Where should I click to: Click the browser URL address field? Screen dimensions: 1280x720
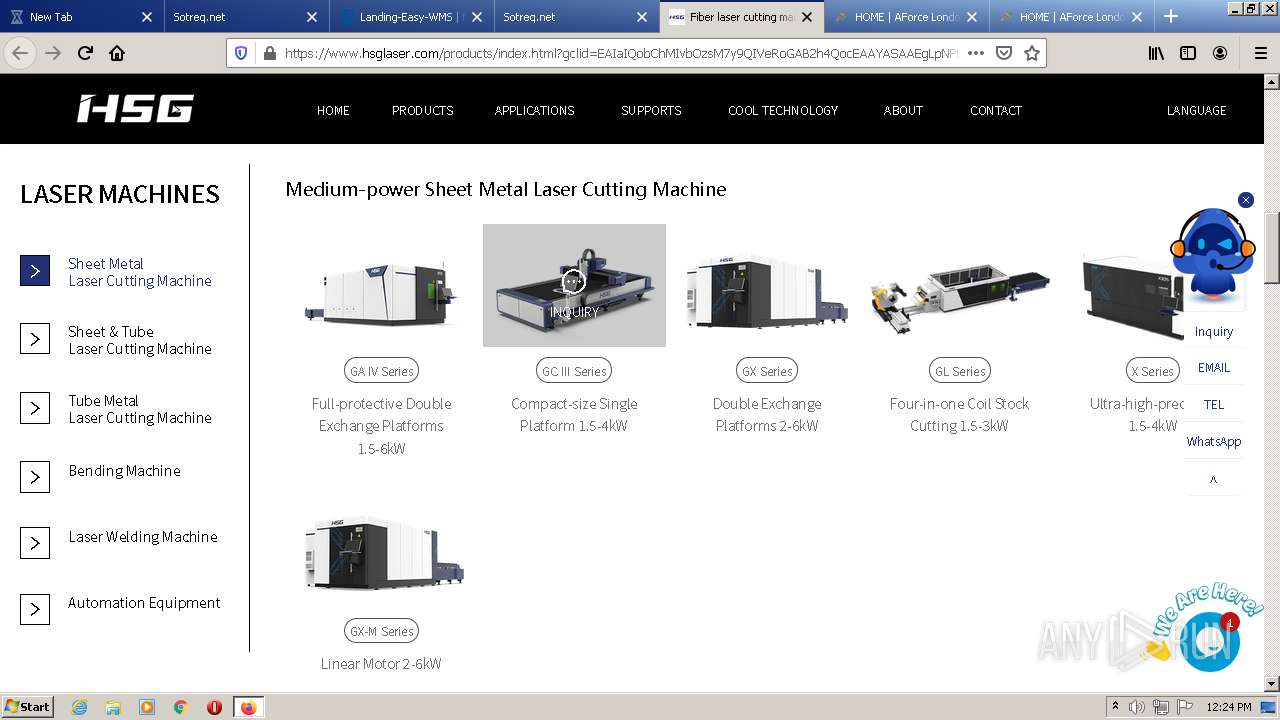620,53
